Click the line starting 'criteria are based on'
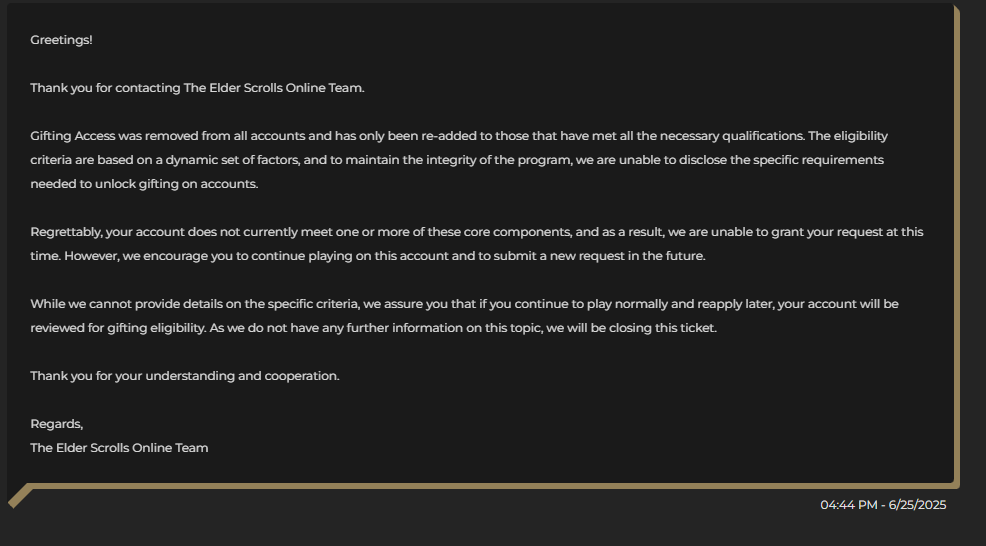 point(457,160)
